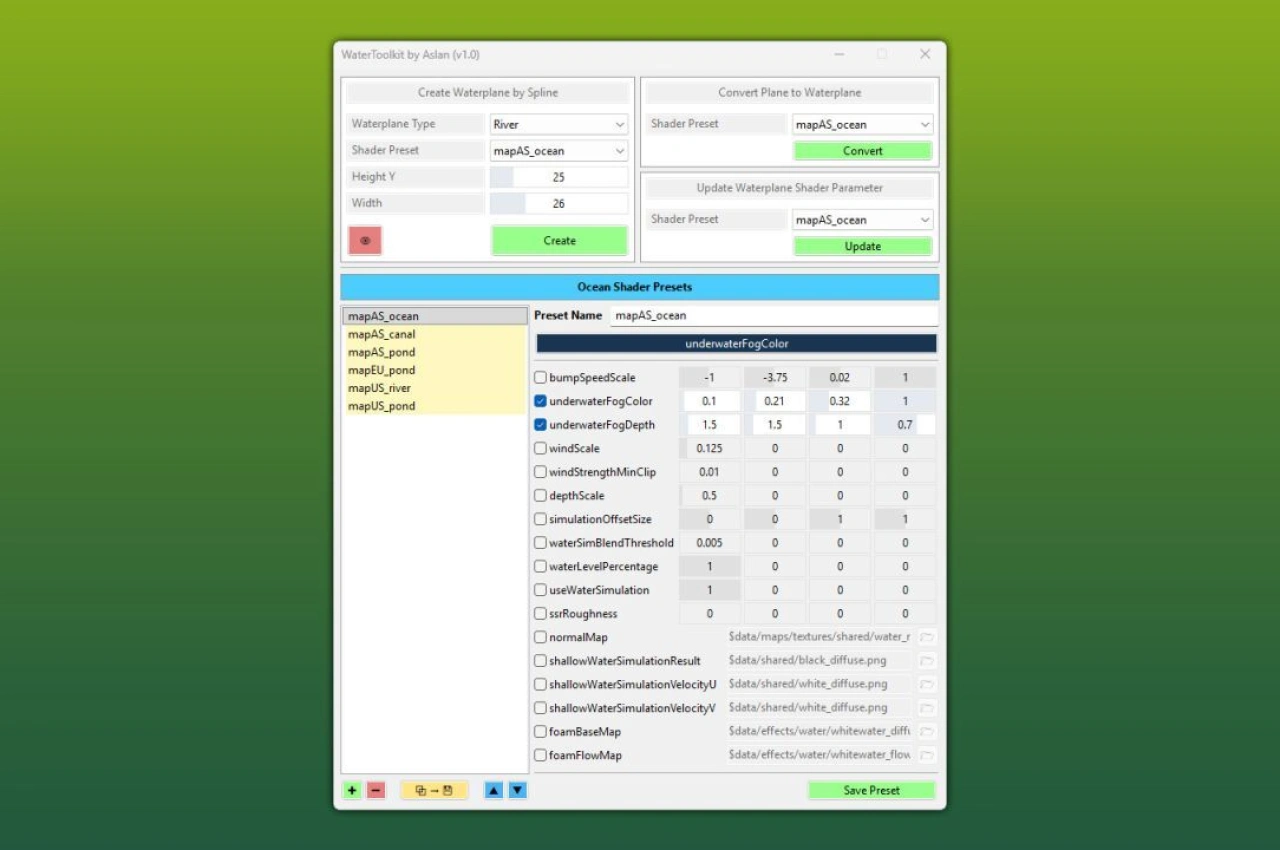This screenshot has width=1280, height=850.
Task: Click the Save Preset button
Action: pyautogui.click(x=871, y=790)
